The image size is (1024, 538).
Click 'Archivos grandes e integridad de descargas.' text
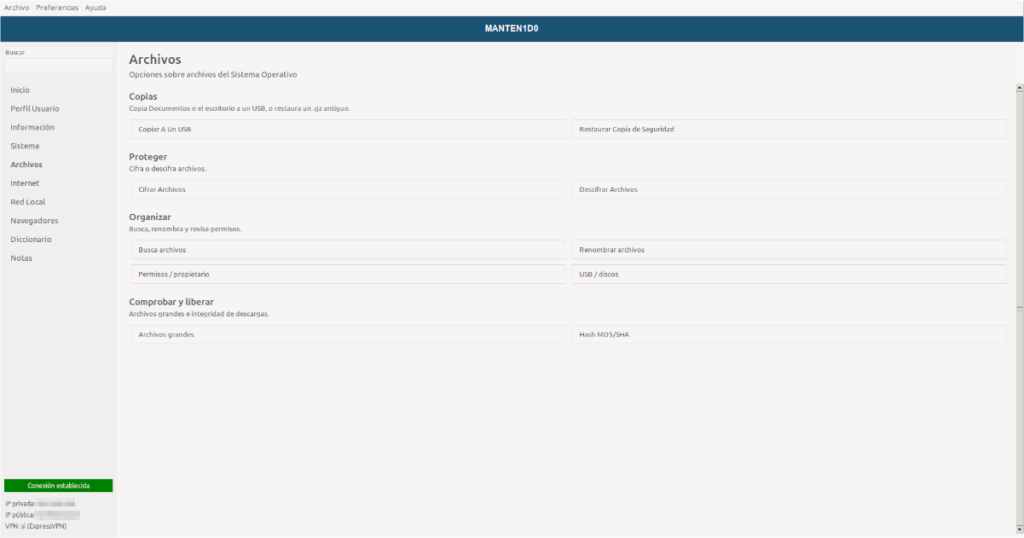point(199,314)
